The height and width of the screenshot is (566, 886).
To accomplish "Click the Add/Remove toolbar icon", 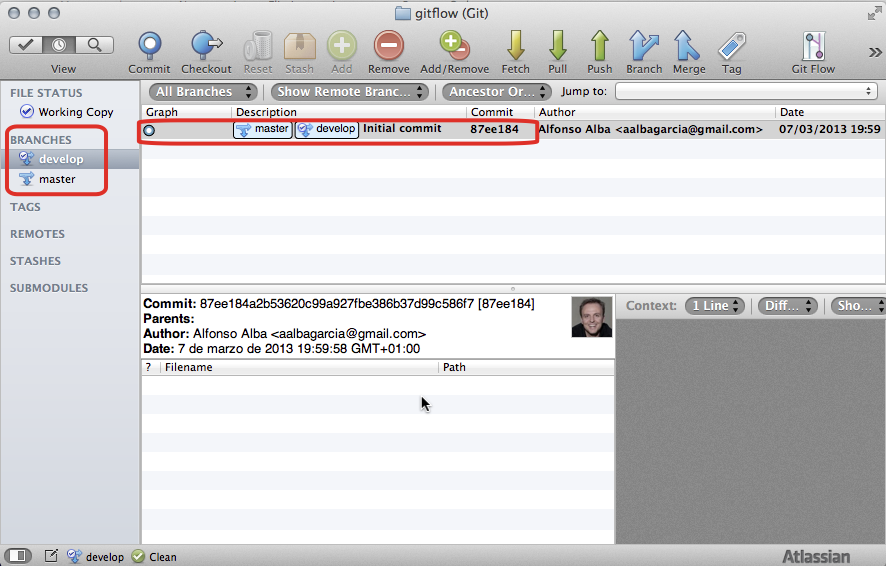I will pos(454,46).
